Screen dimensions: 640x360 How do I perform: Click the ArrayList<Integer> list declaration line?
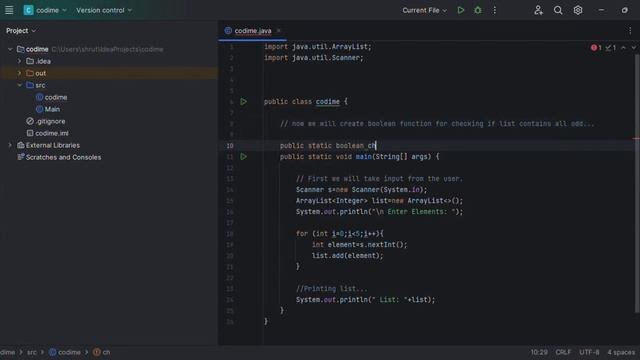pyautogui.click(x=379, y=201)
